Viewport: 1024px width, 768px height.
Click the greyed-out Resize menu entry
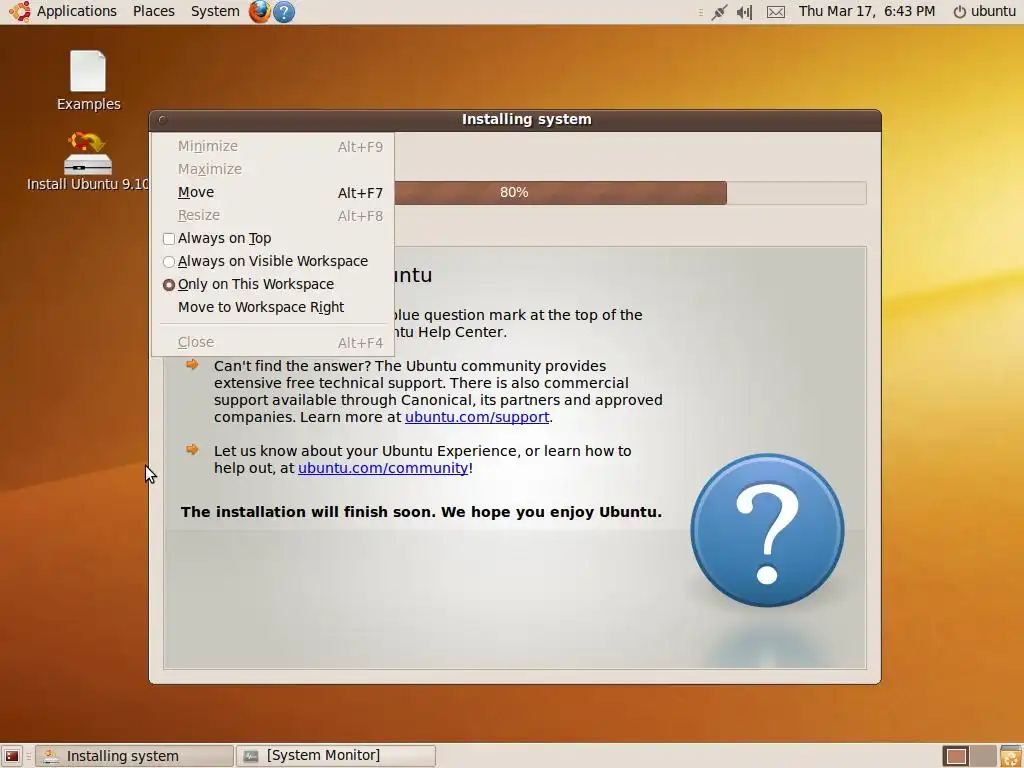272,216
